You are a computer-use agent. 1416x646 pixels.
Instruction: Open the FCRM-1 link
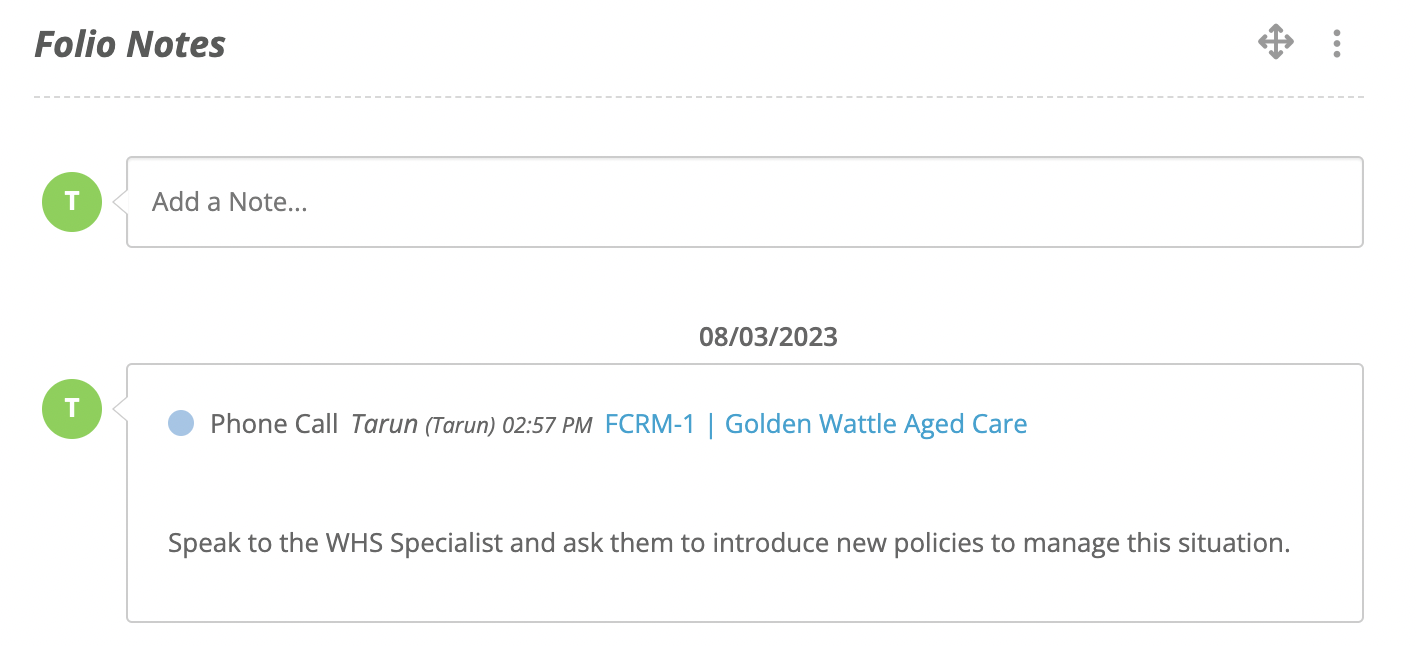click(650, 424)
